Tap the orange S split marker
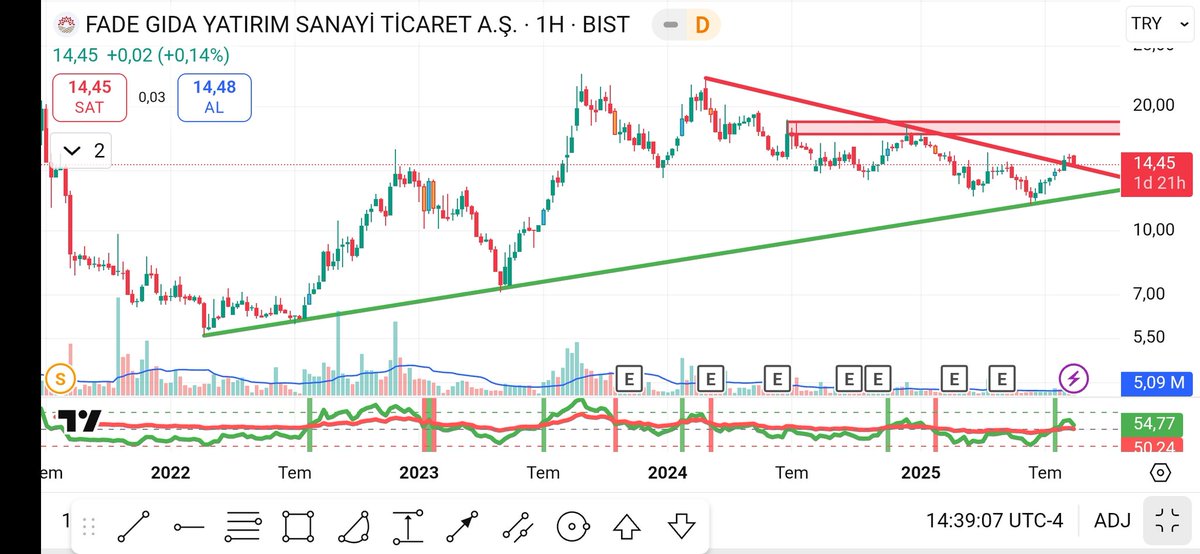 tap(62, 378)
